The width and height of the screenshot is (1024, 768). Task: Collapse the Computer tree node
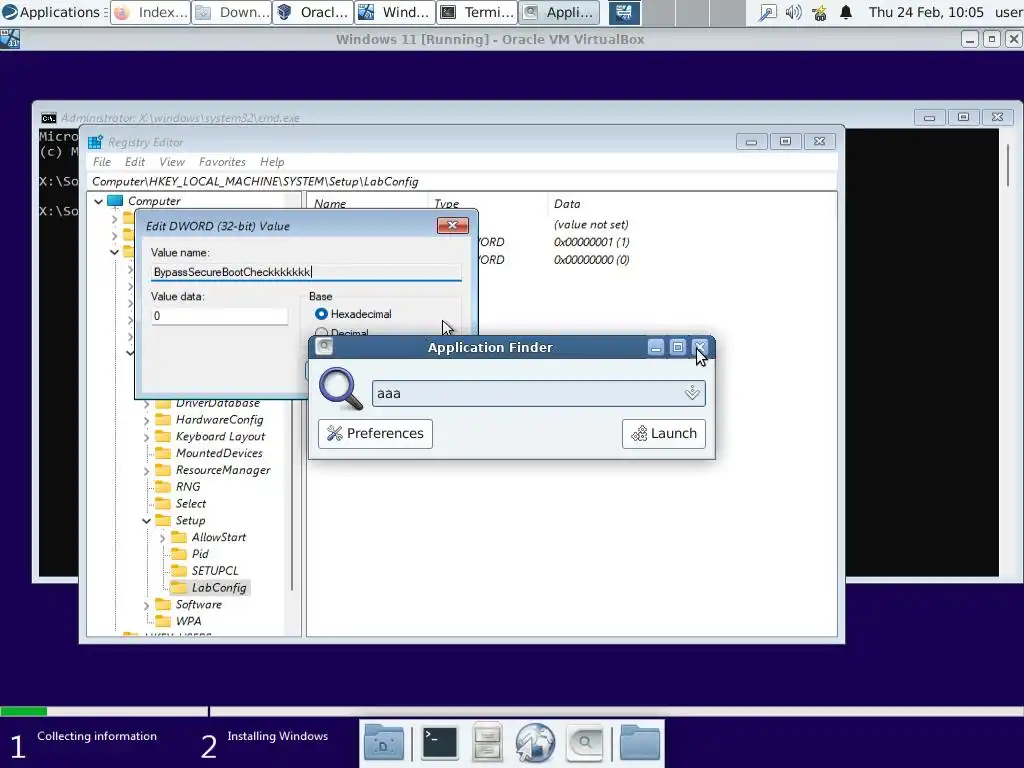click(x=99, y=201)
